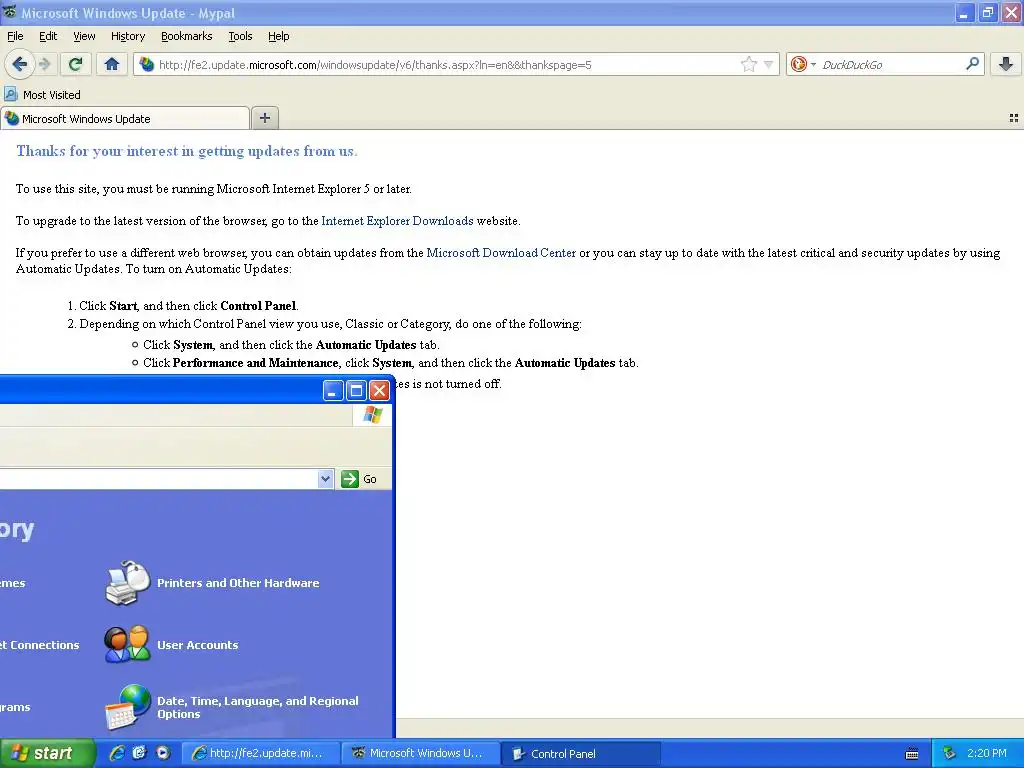Image resolution: width=1024 pixels, height=768 pixels.
Task: Open the Help menu
Action: [x=278, y=36]
